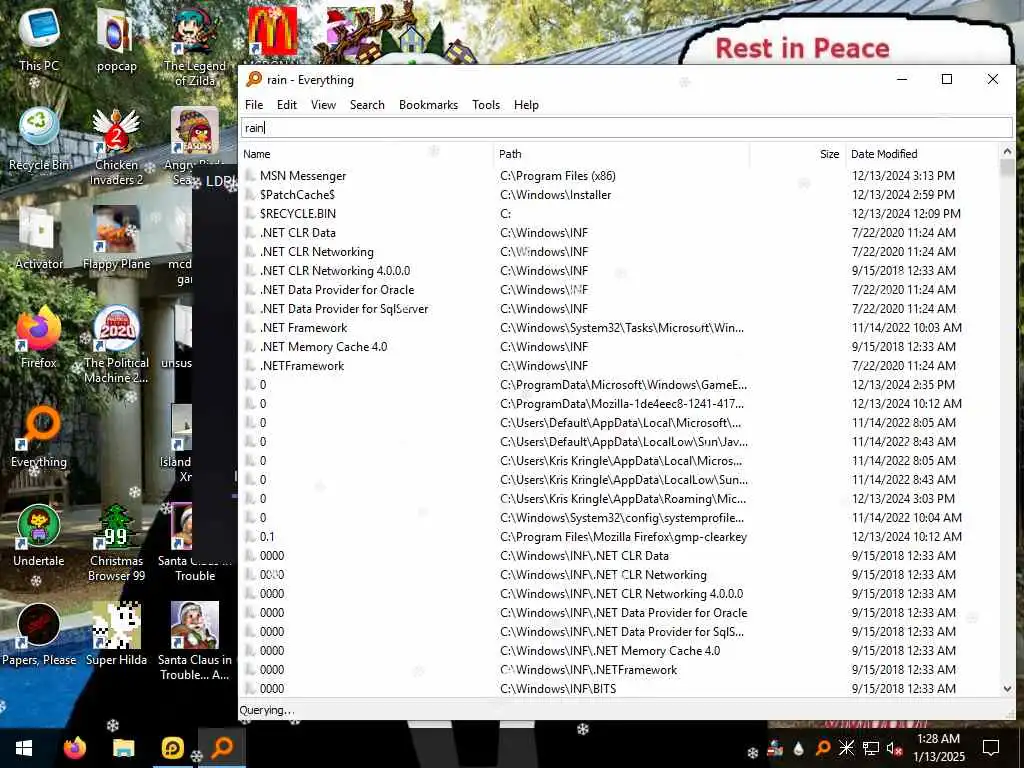Image resolution: width=1024 pixels, height=768 pixels.
Task: Open Christmas Browser 99 shortcut
Action: 116,542
